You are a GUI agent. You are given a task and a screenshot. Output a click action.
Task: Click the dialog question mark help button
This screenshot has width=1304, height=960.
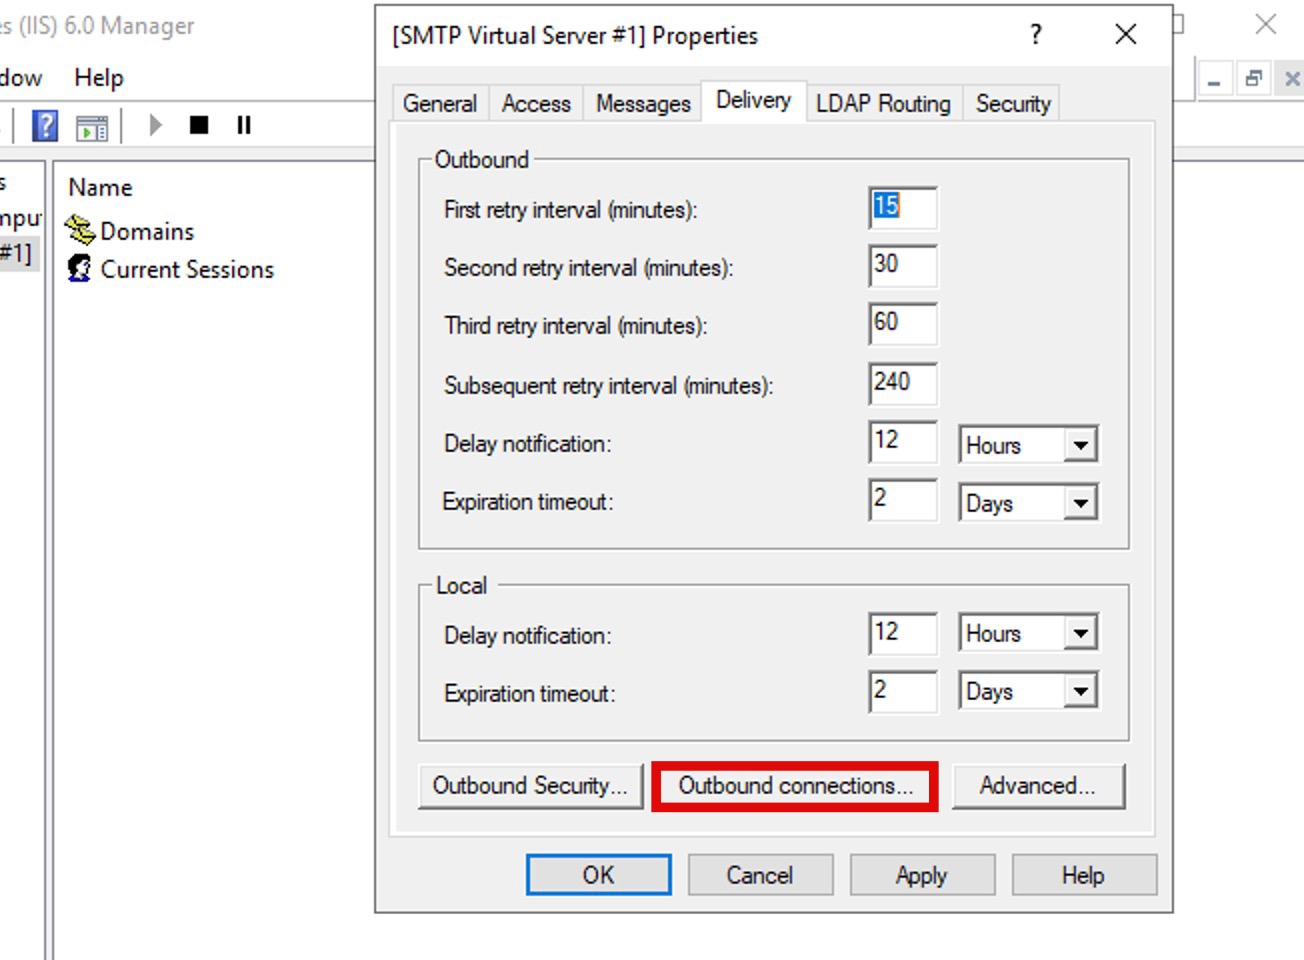(x=1036, y=34)
